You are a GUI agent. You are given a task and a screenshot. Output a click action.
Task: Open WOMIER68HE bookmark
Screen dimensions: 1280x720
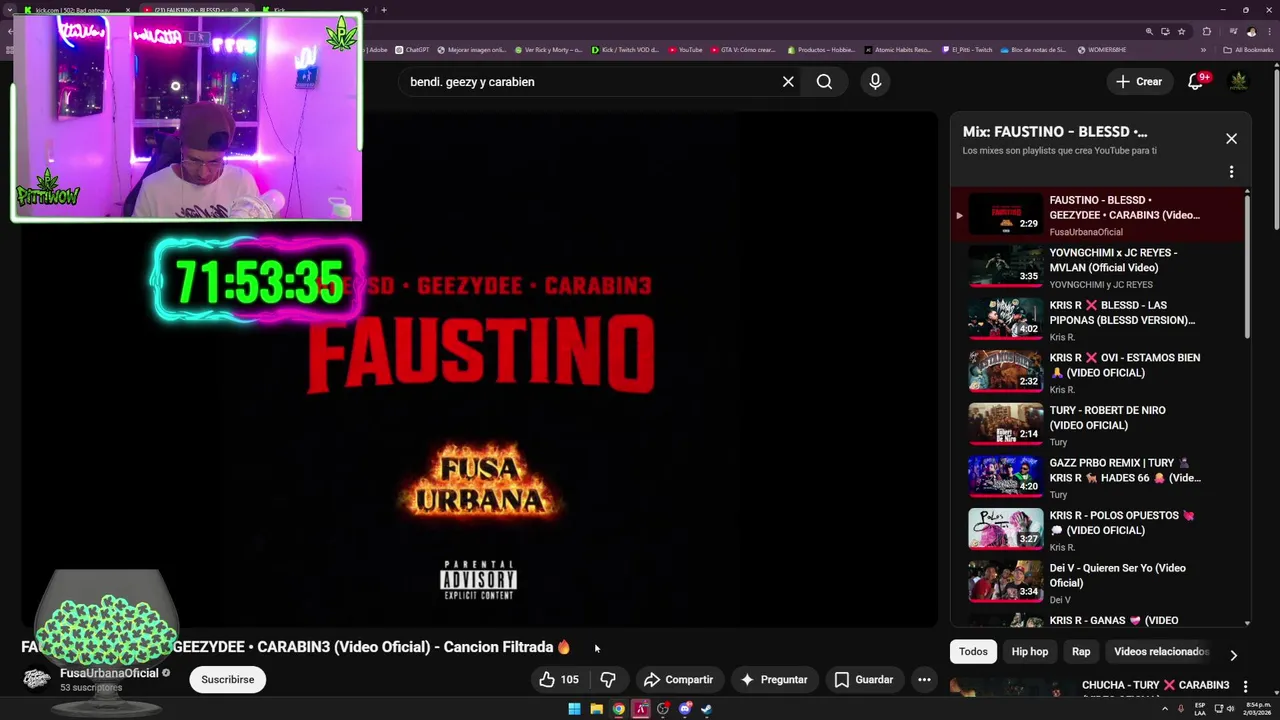[1101, 50]
